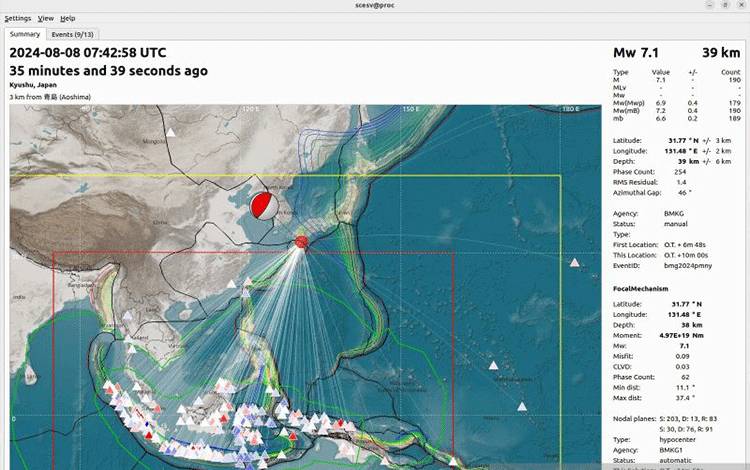Click the Type value hypocenter
This screenshot has height=470, width=750.
pyautogui.click(x=677, y=440)
